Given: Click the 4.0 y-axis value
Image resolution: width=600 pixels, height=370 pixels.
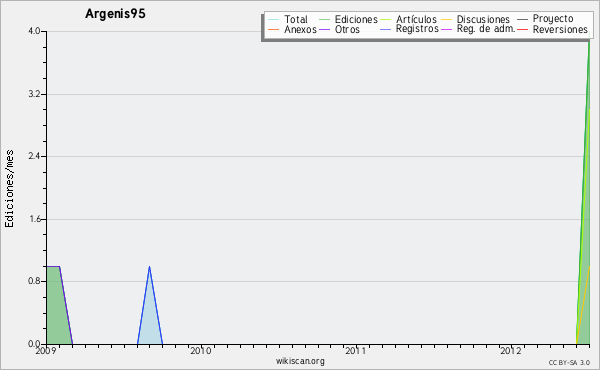Looking at the screenshot, I should pyautogui.click(x=34, y=31).
